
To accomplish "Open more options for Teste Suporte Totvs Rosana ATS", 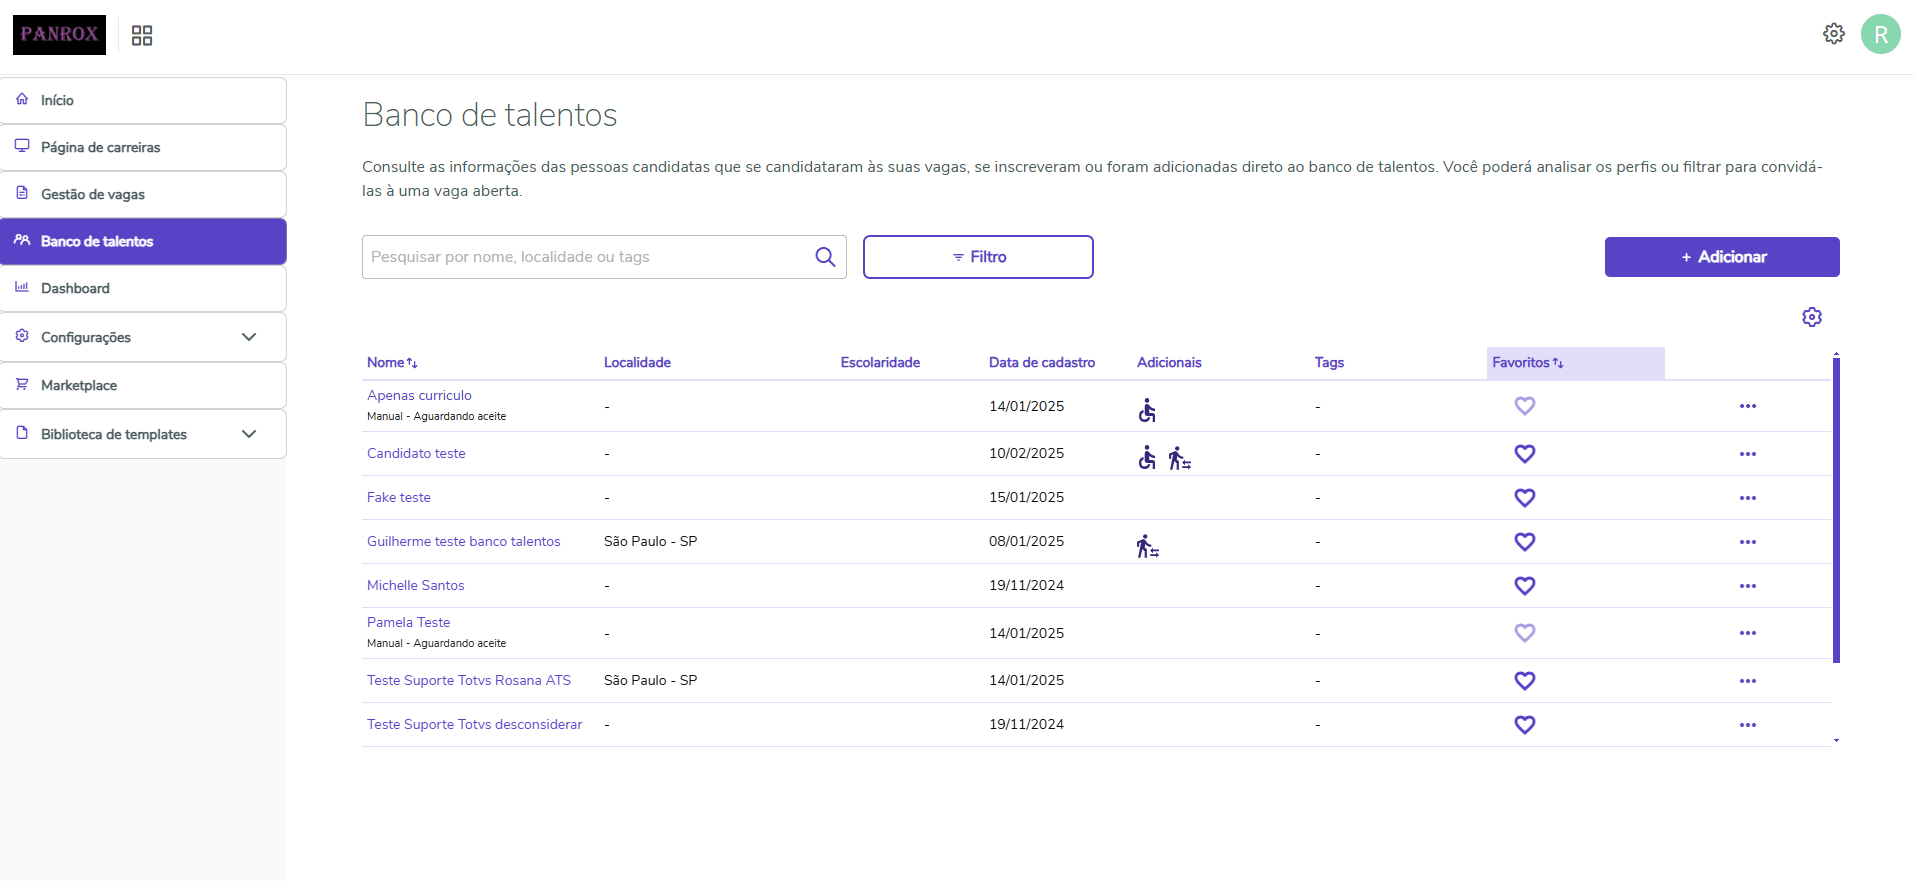I will tap(1748, 681).
